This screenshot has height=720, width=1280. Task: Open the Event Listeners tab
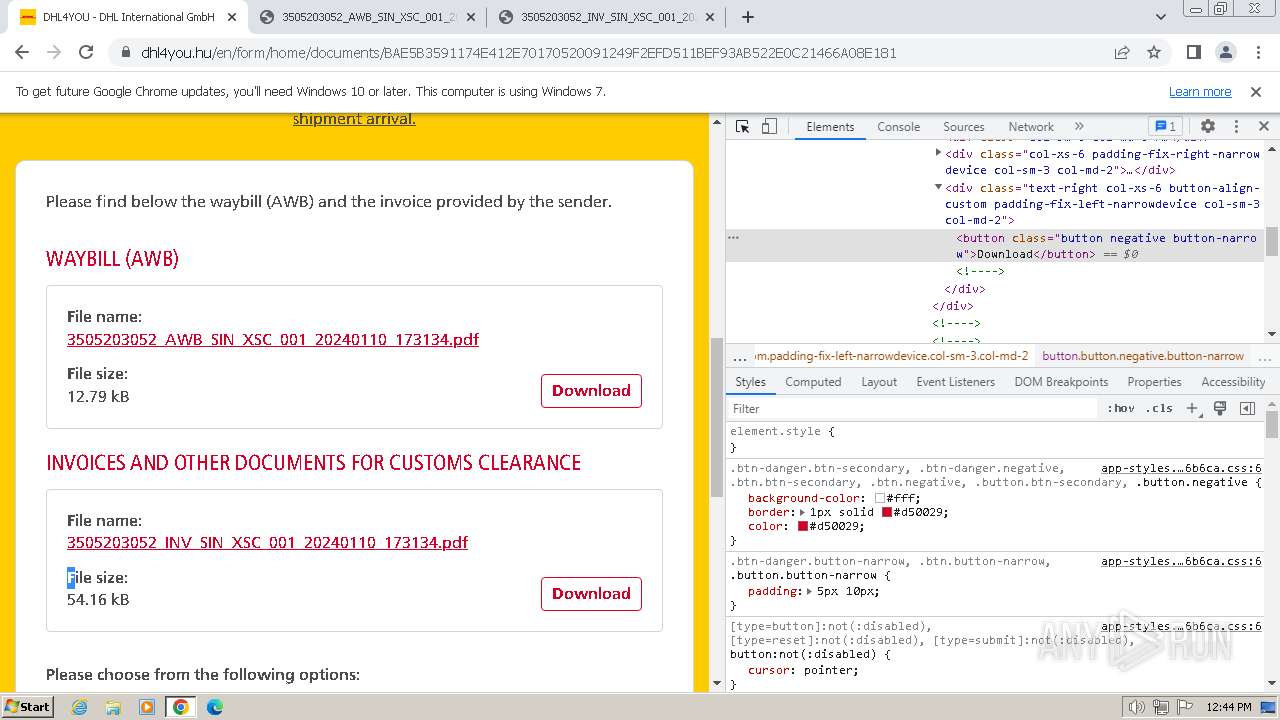pos(955,382)
